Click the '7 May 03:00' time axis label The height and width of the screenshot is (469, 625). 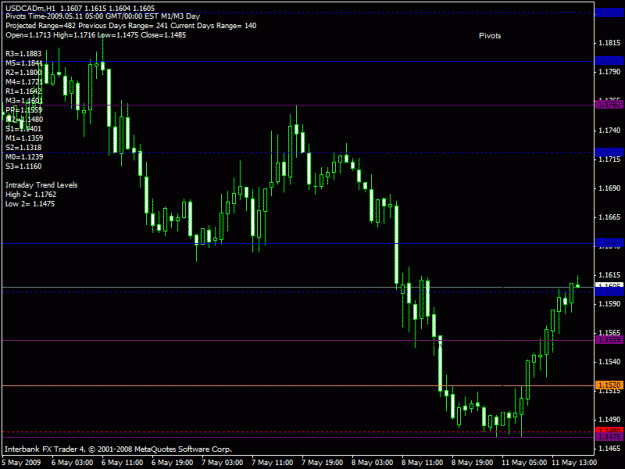(x=222, y=463)
